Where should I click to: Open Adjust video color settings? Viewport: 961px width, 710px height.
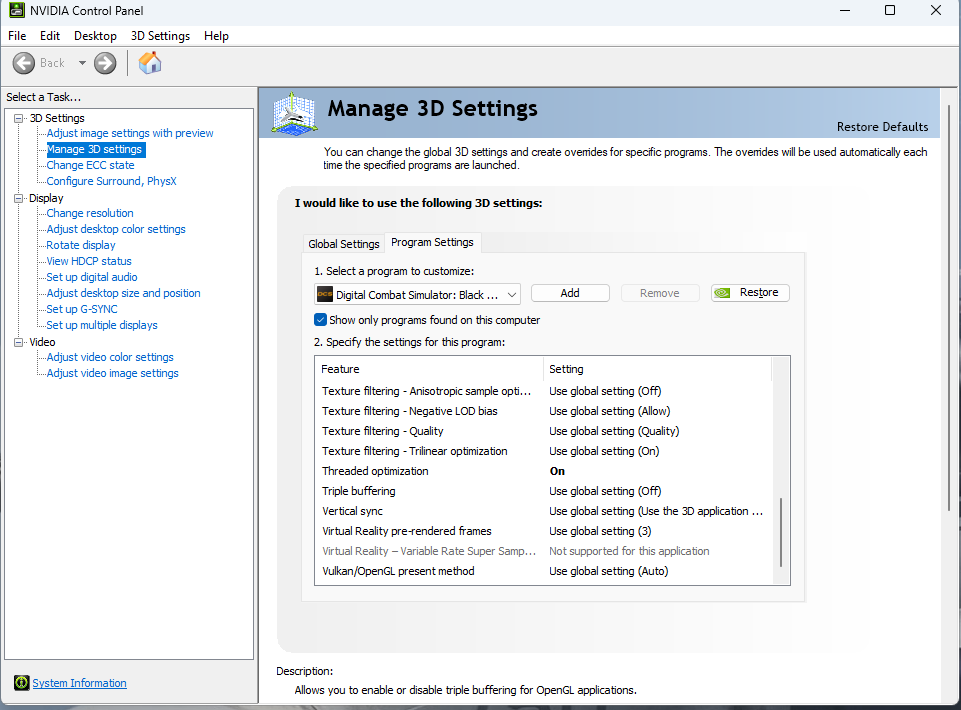tap(110, 357)
